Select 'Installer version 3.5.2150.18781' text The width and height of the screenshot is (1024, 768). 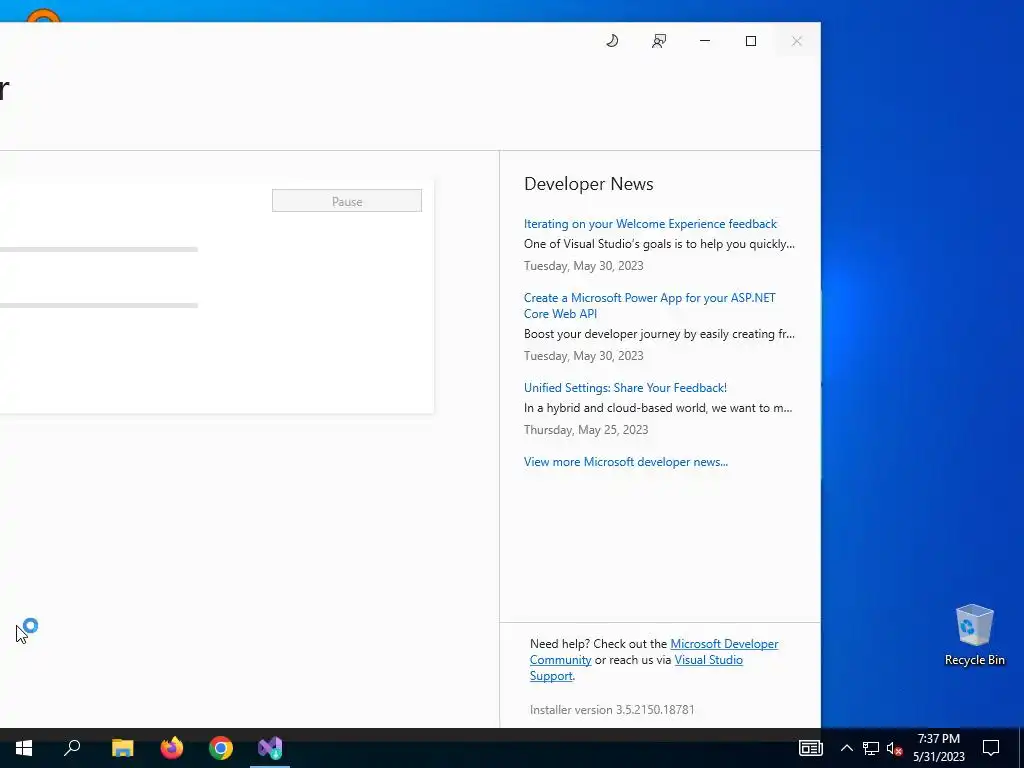tap(612, 710)
